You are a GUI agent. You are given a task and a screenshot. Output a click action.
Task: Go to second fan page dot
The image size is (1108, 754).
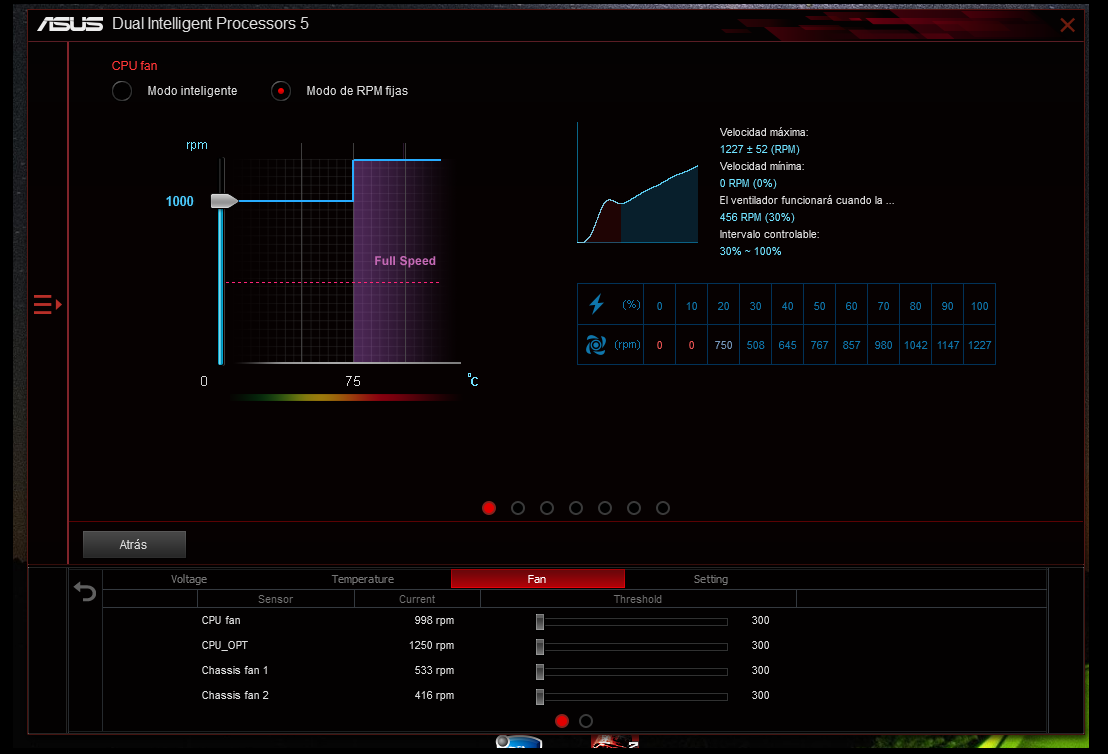pos(518,508)
